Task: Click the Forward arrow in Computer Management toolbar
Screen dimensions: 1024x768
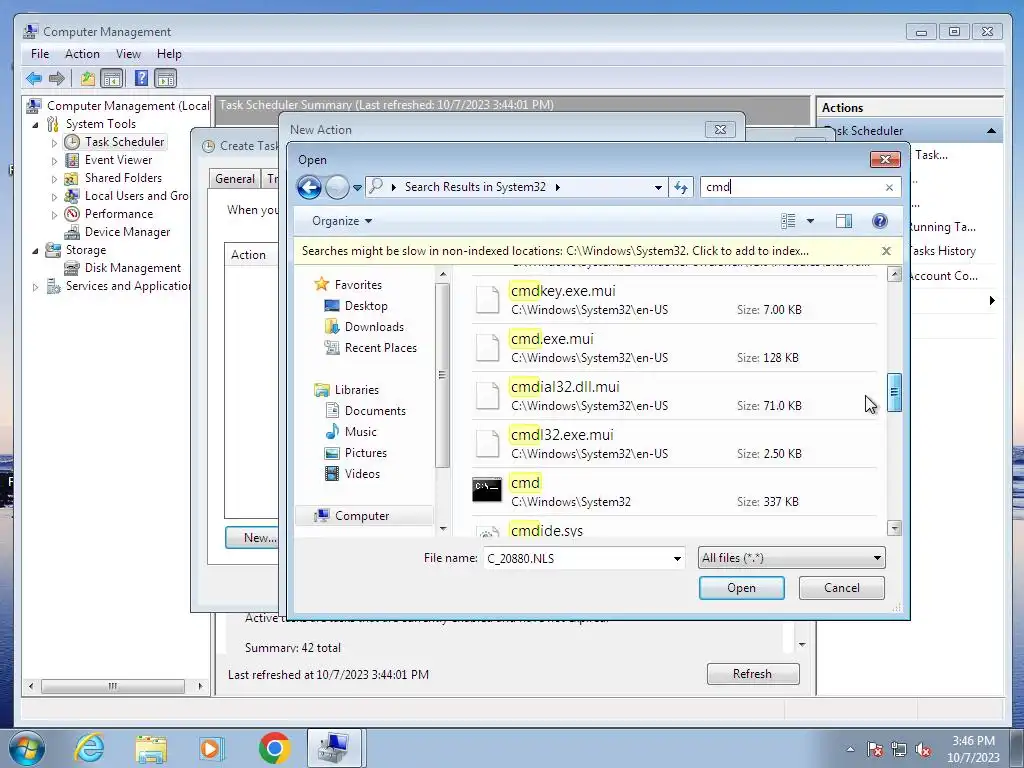Action: point(57,79)
